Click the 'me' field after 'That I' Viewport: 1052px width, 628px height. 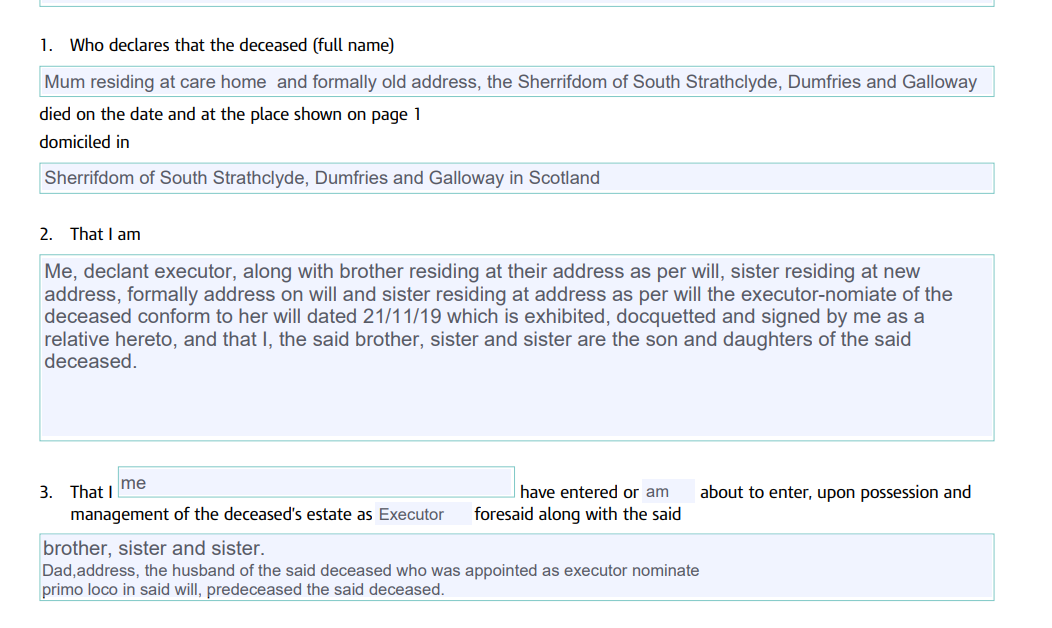[316, 482]
